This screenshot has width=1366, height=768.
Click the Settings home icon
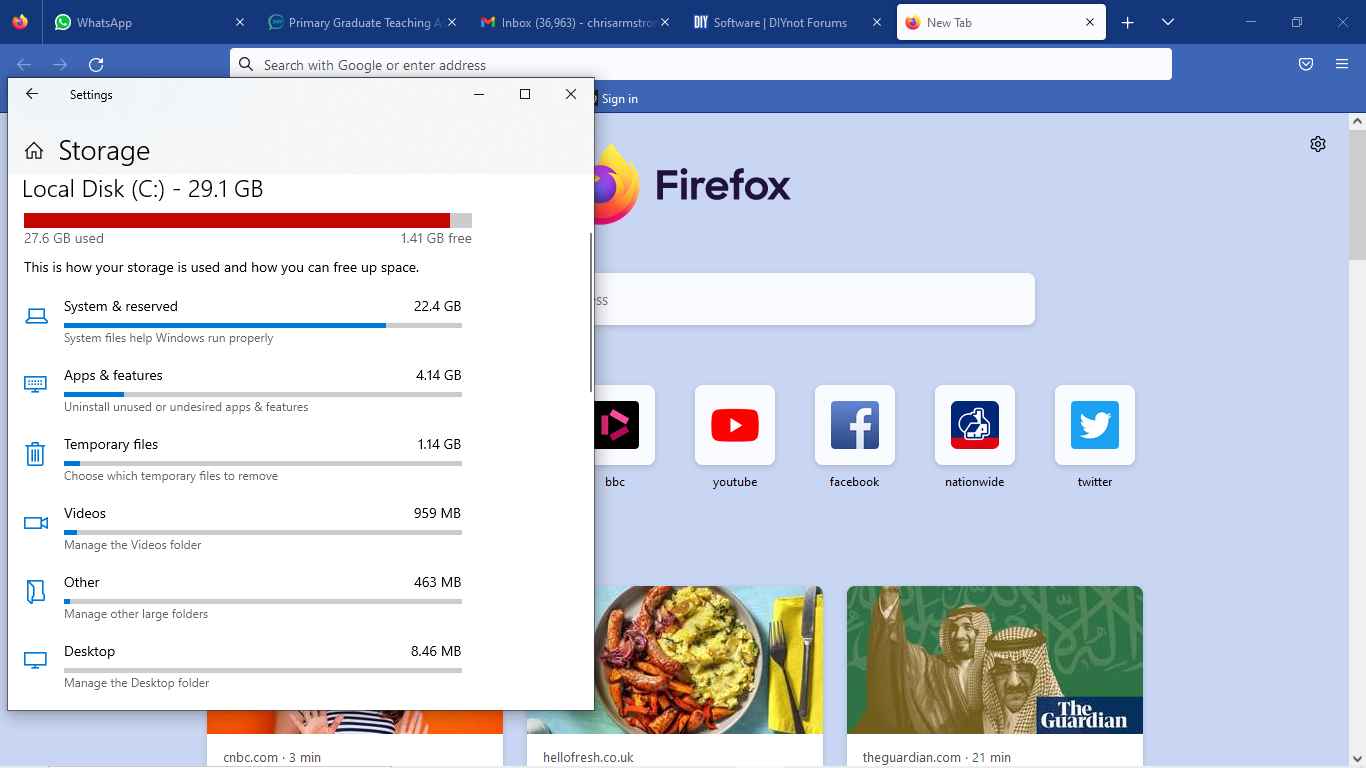coord(34,151)
